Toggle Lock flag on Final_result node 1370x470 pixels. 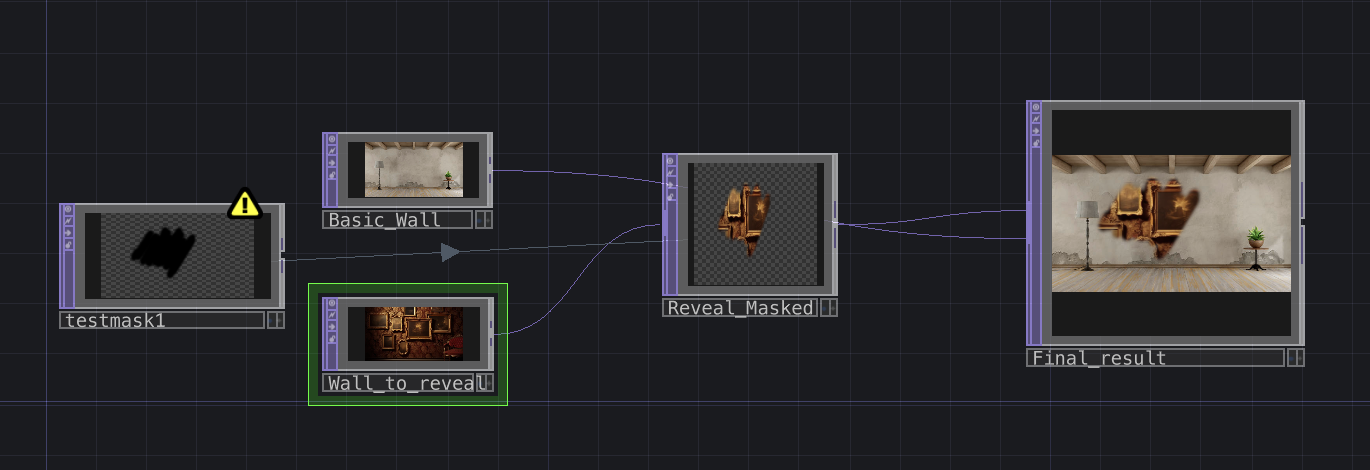coord(1036,143)
